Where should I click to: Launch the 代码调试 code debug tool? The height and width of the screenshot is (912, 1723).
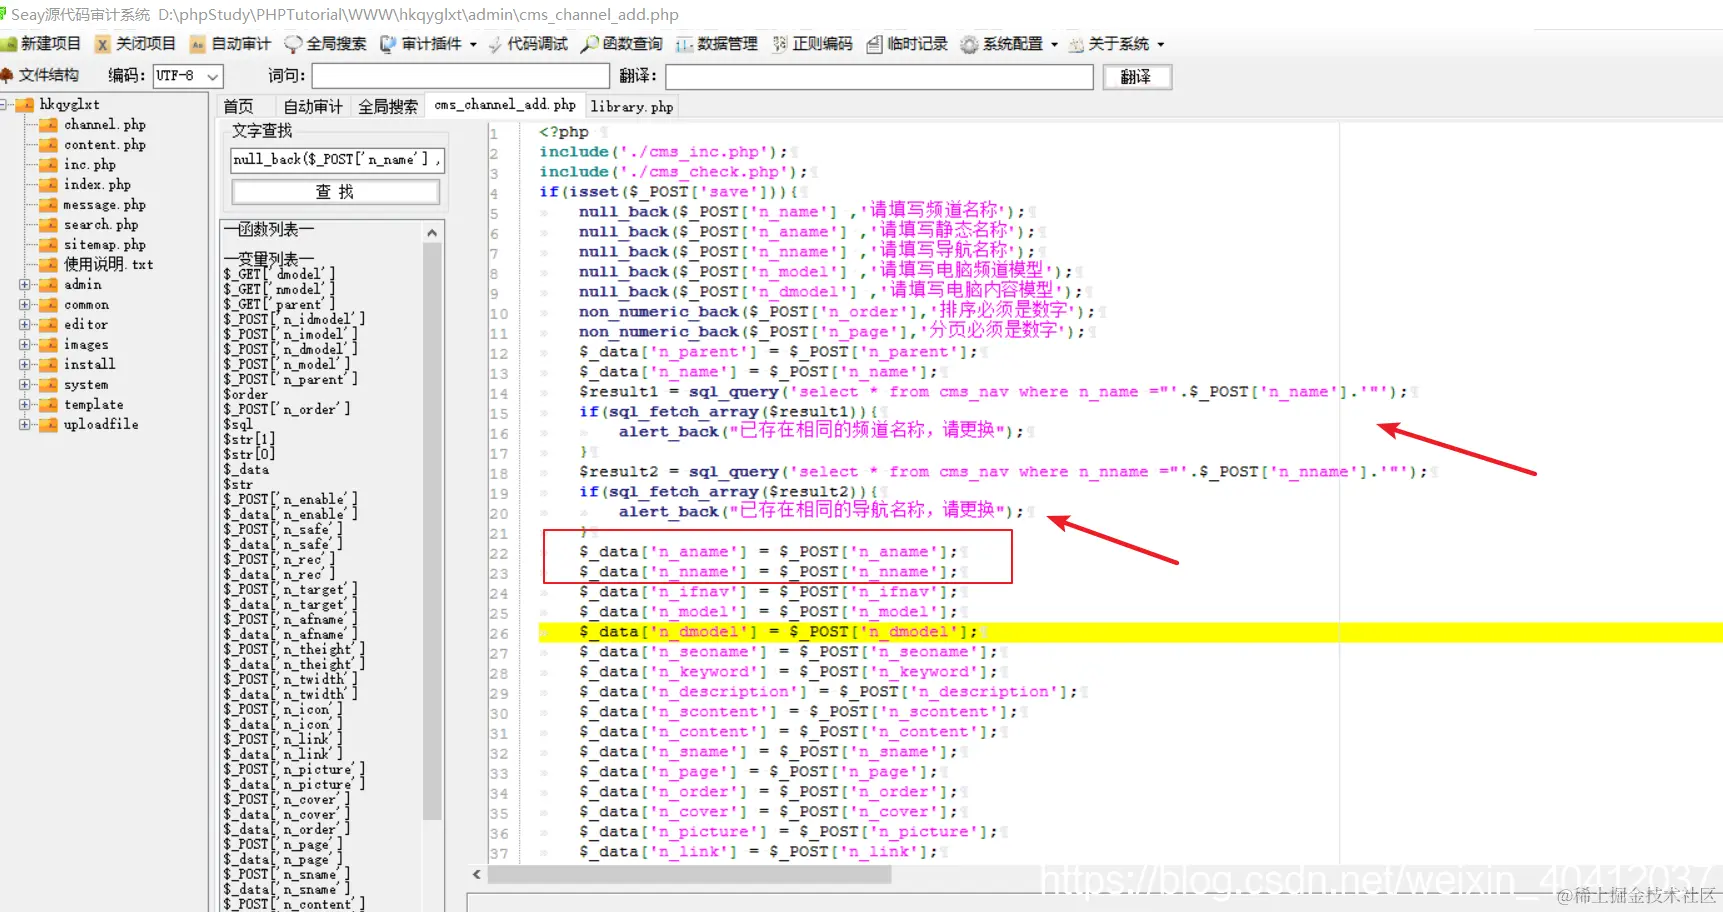495,44
